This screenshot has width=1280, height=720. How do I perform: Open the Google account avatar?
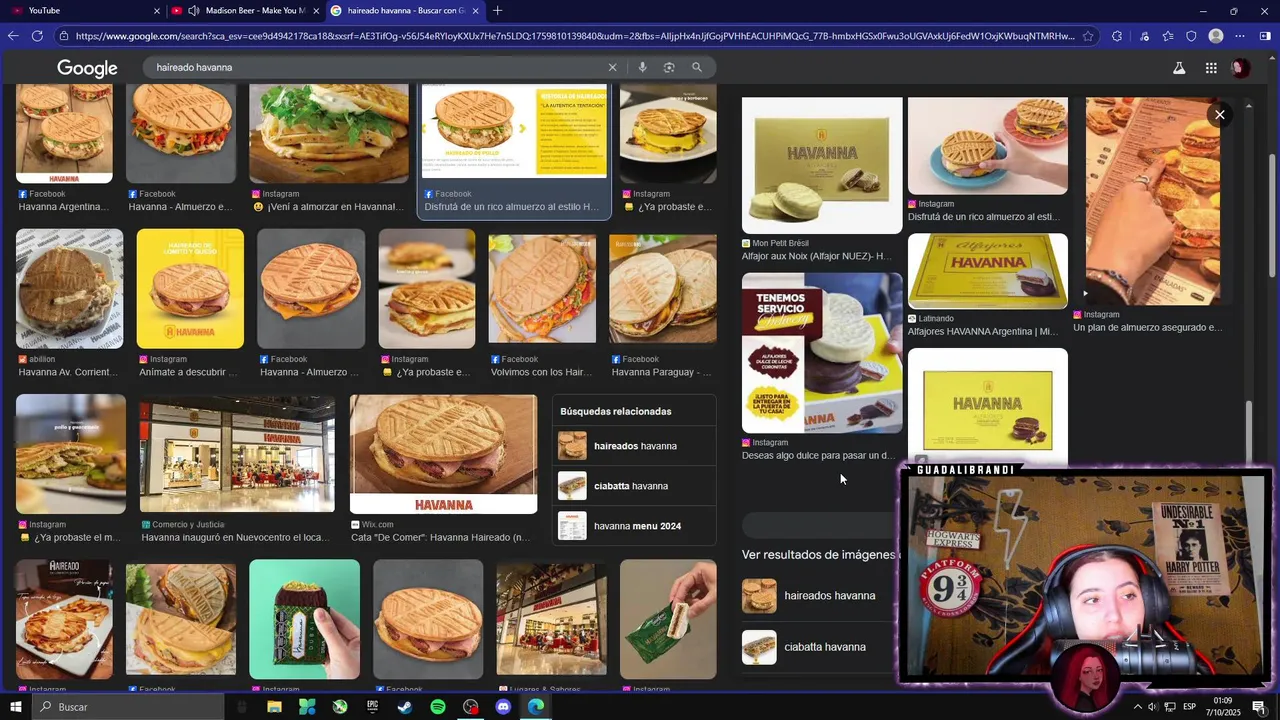(1240, 68)
